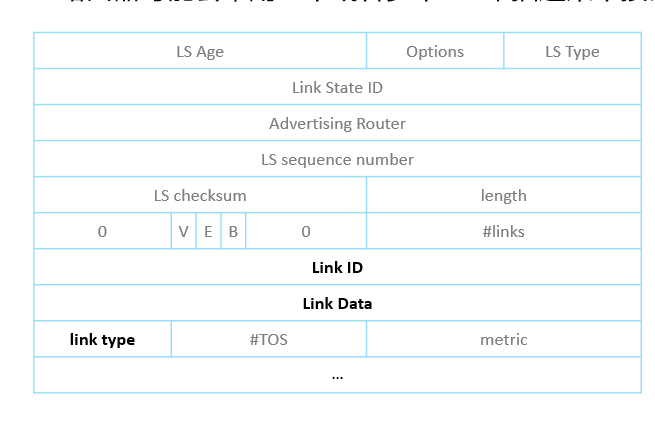Click the bold Link Data row

[338, 303]
